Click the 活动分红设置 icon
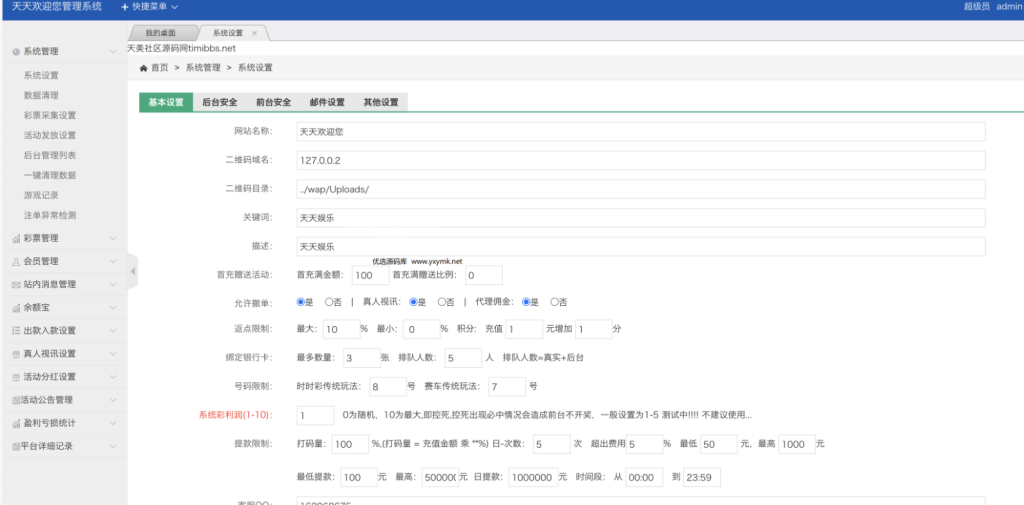The height and width of the screenshot is (505, 1024). 16,377
